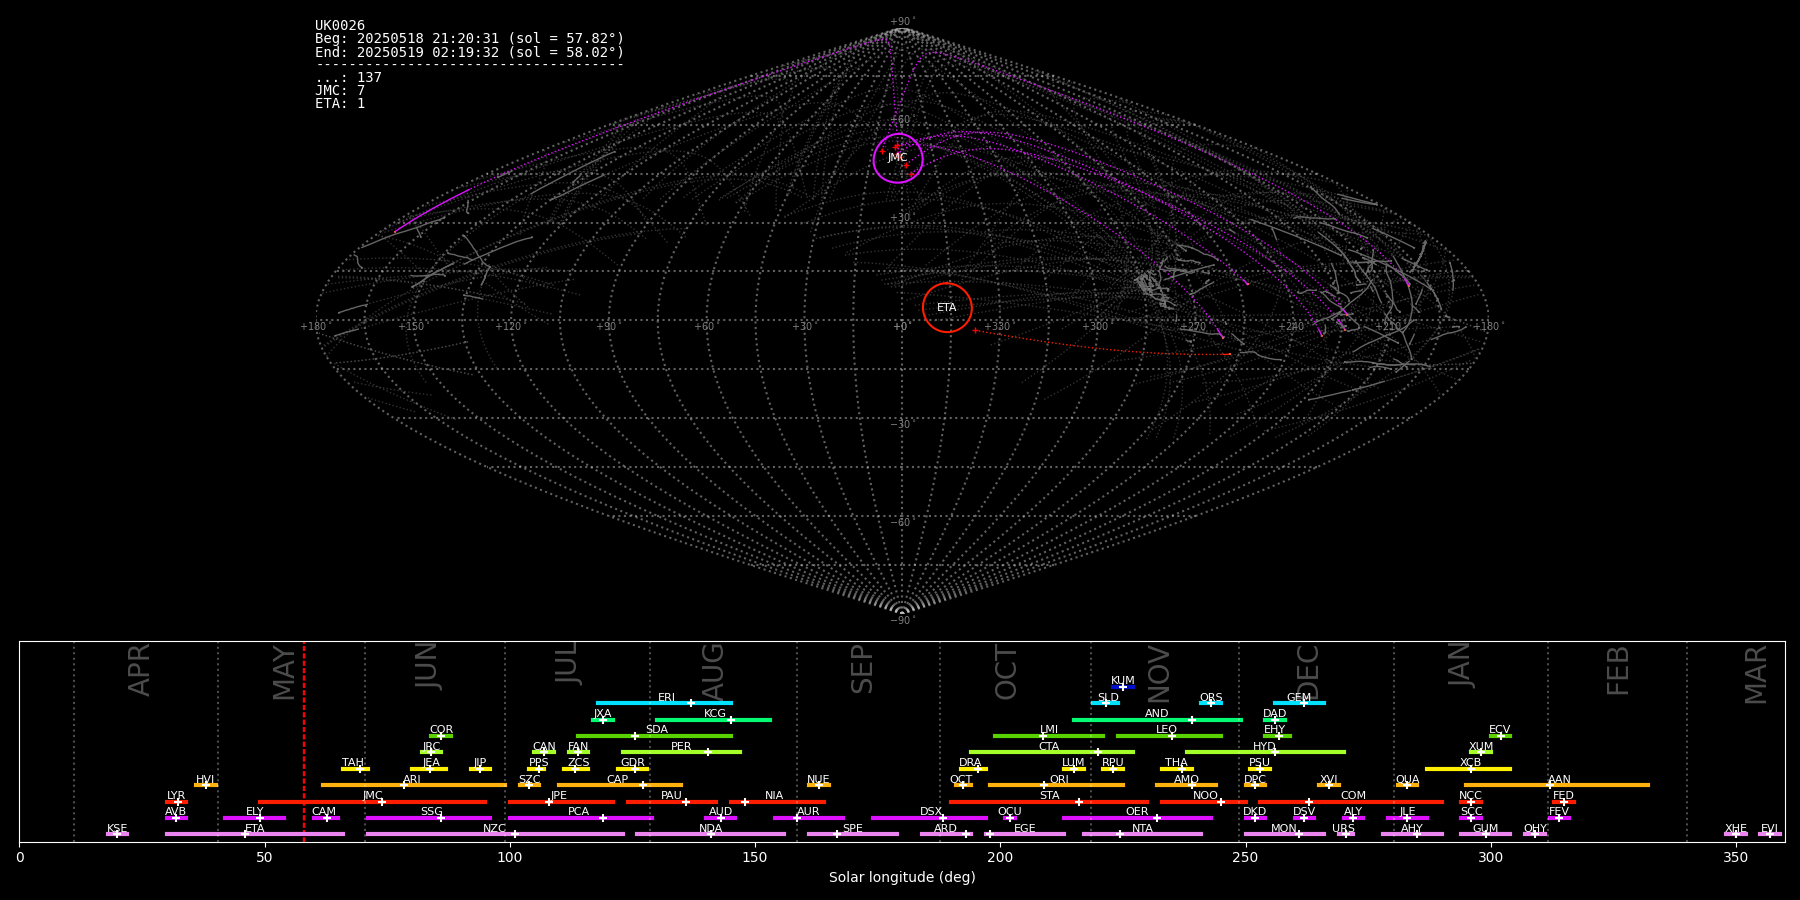Click the SDA shower label
The height and width of the screenshot is (900, 1800).
[x=656, y=730]
